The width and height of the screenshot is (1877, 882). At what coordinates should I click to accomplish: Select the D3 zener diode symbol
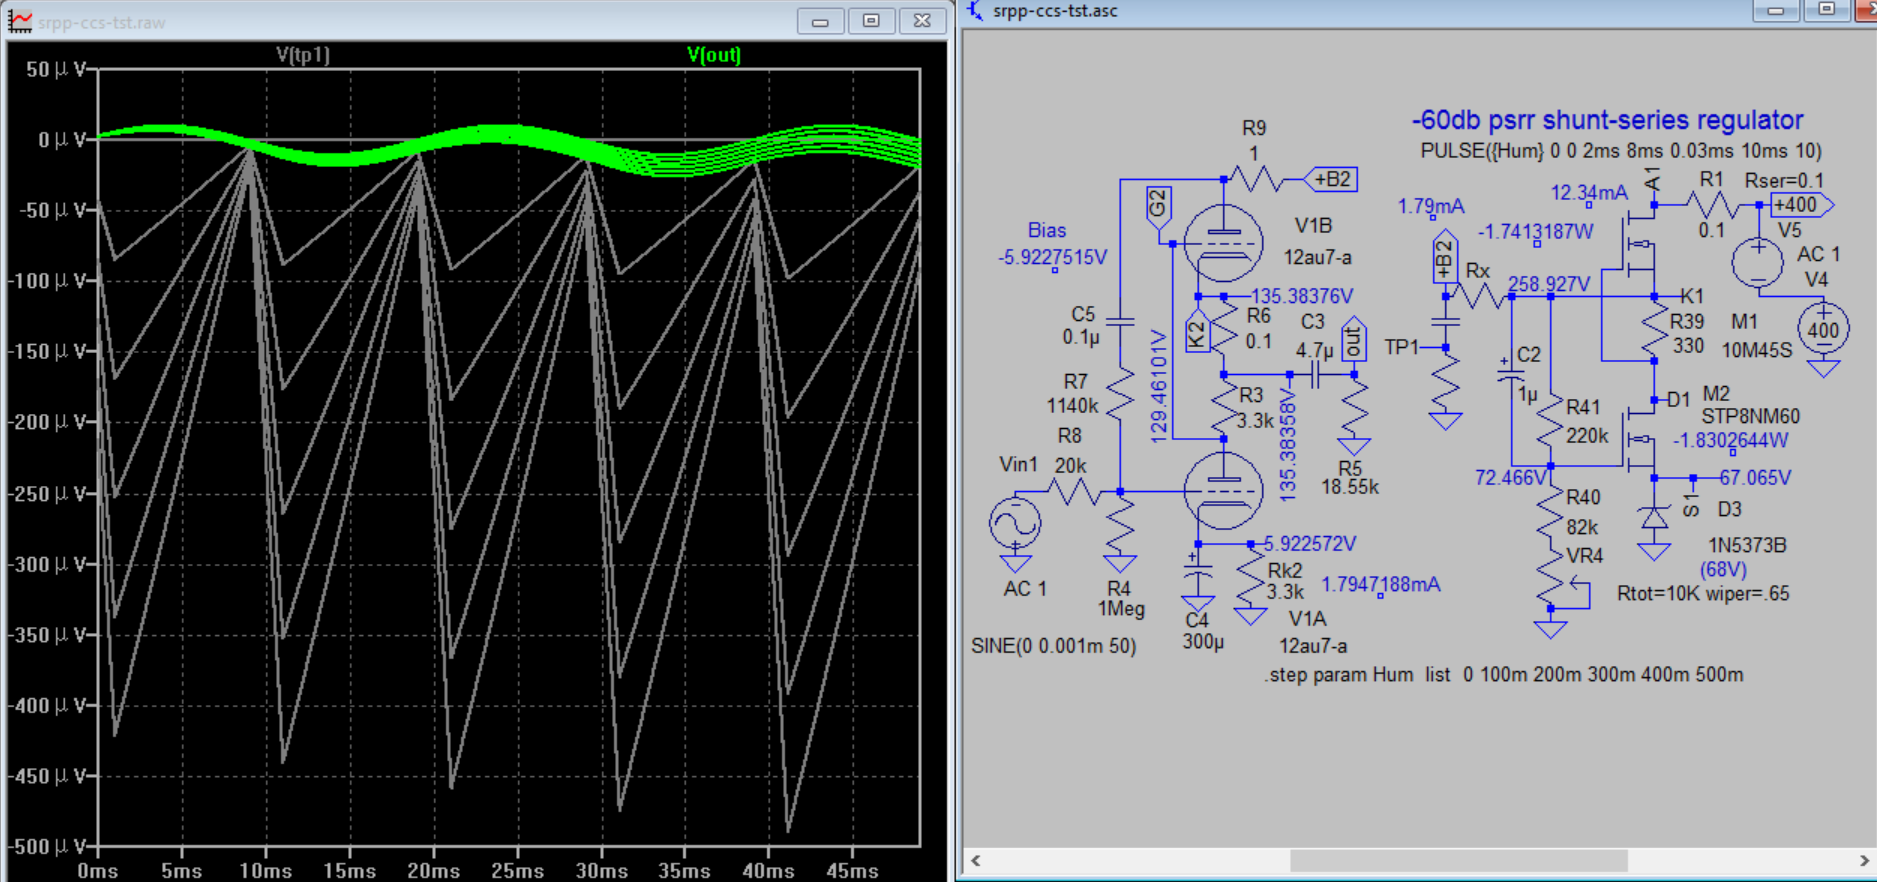[x=1654, y=518]
